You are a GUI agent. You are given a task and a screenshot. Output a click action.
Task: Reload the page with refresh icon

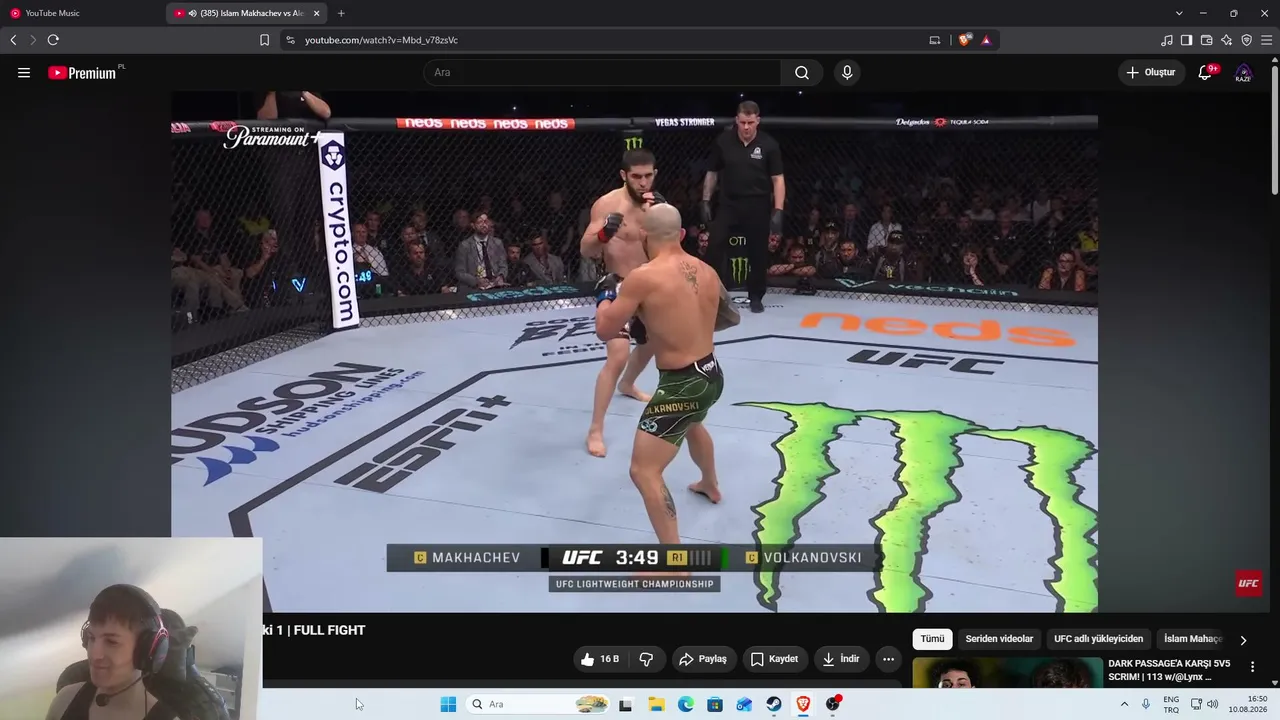pyautogui.click(x=53, y=40)
